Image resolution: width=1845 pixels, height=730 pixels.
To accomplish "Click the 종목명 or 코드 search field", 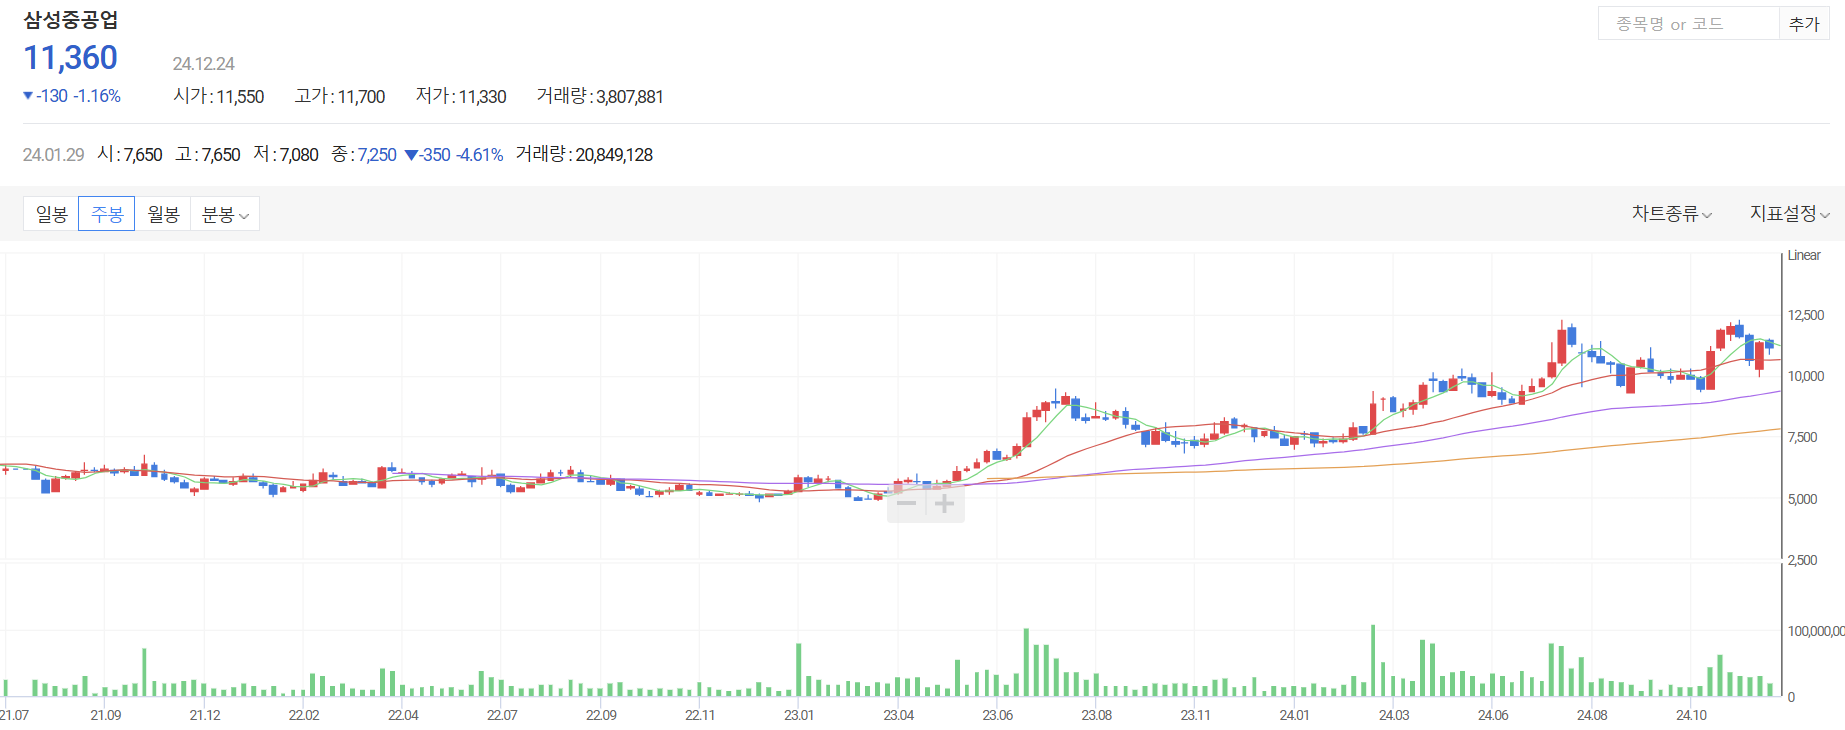I will tap(1689, 24).
